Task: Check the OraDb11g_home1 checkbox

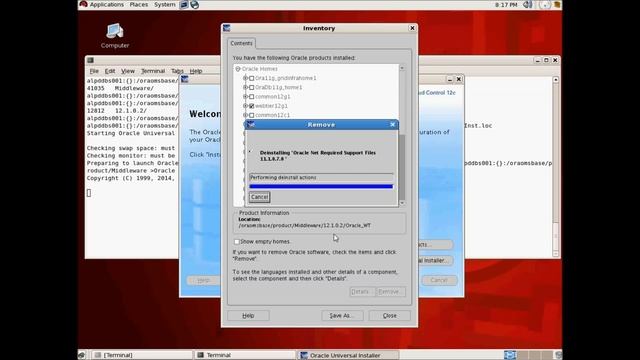Action: pos(251,87)
